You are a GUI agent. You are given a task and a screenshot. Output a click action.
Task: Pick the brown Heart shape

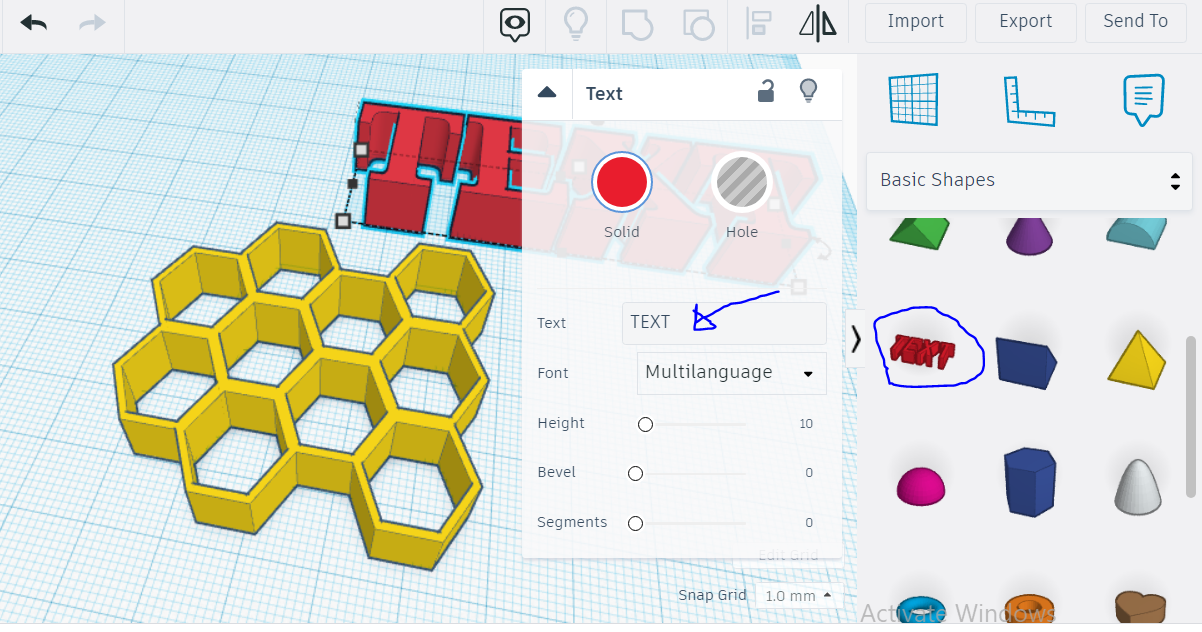click(1140, 606)
